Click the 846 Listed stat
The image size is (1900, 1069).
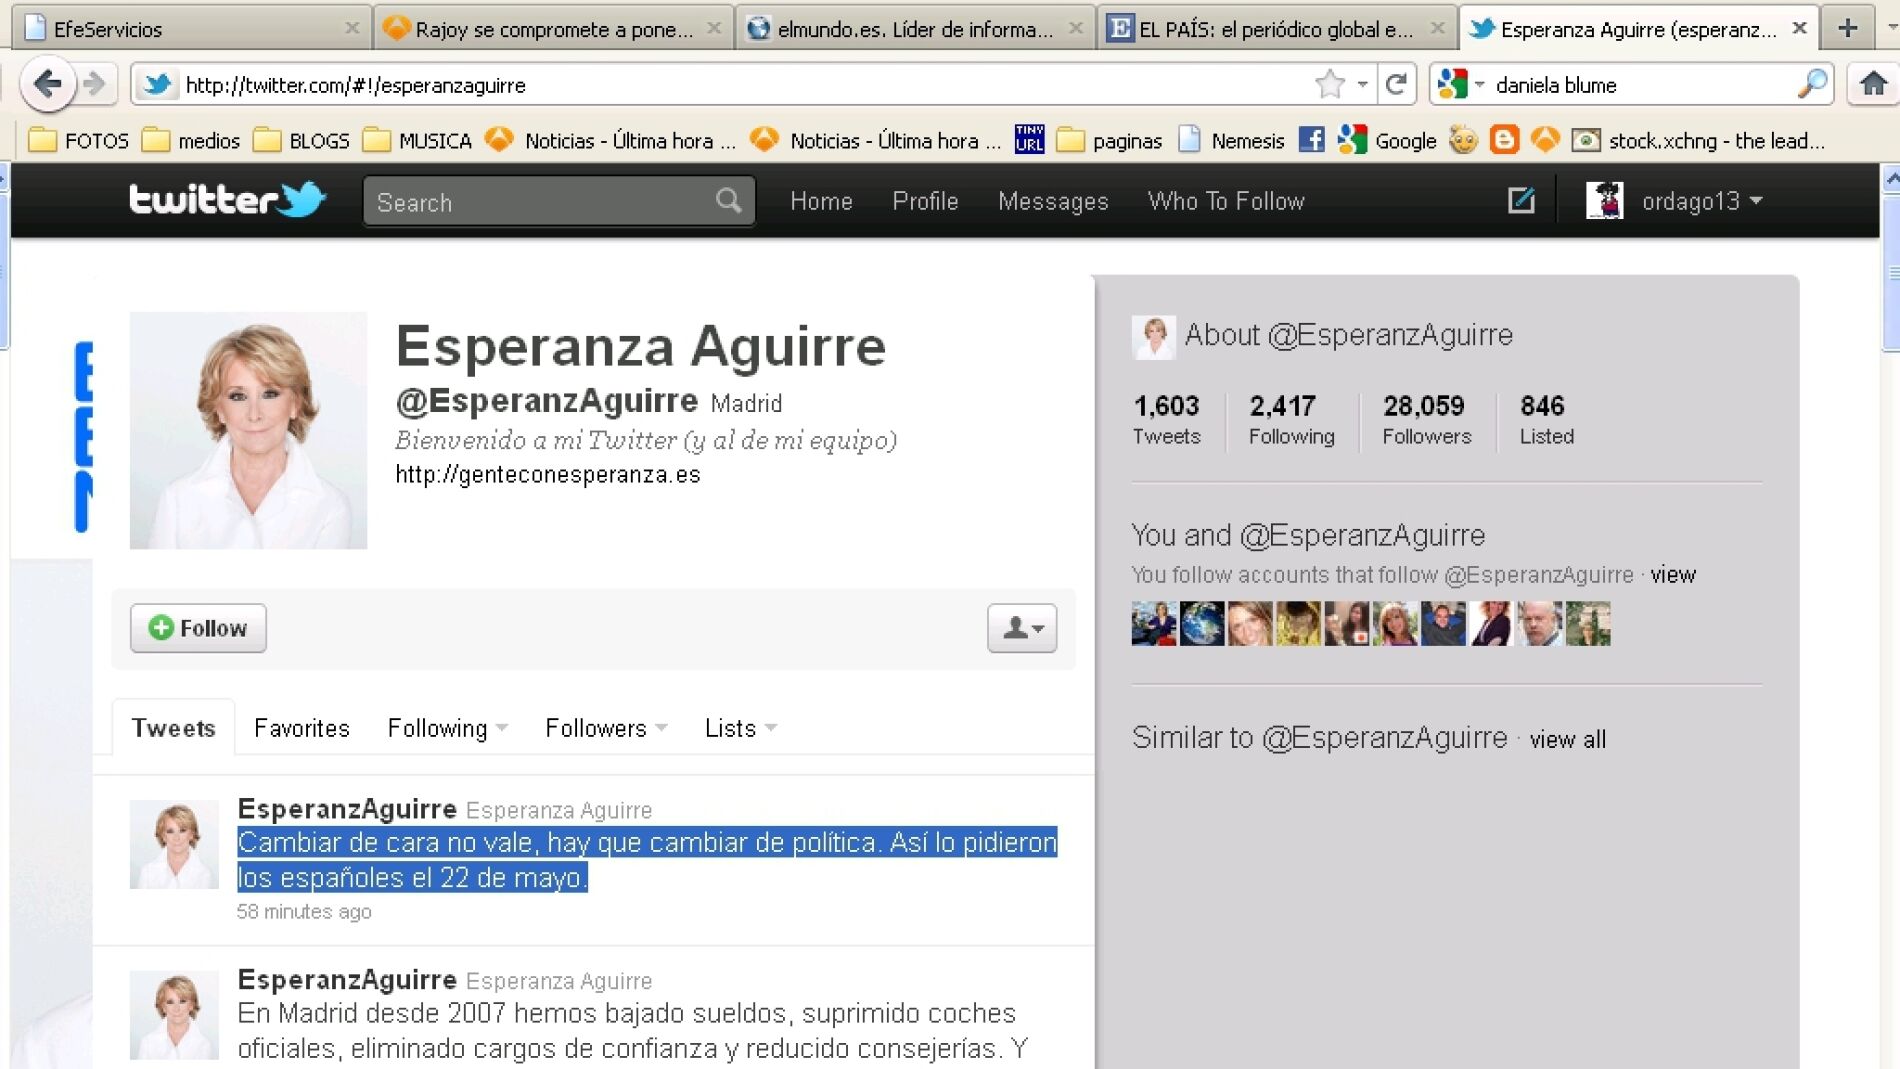pos(1546,419)
